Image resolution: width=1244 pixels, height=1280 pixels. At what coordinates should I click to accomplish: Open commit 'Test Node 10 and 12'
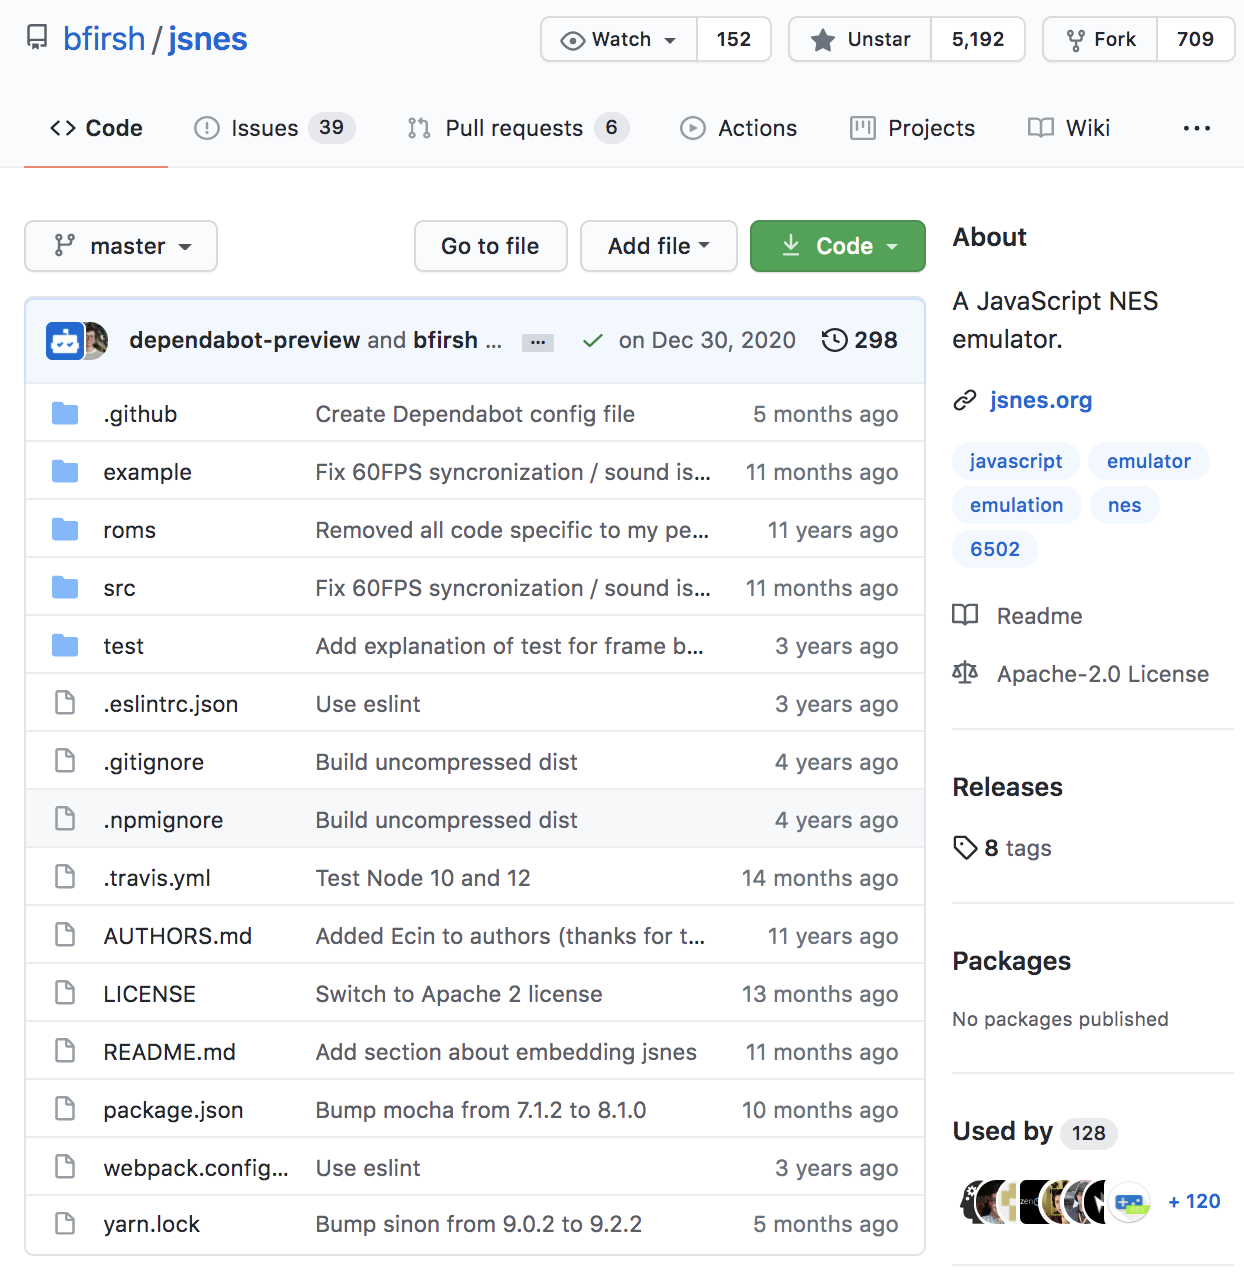click(x=423, y=878)
